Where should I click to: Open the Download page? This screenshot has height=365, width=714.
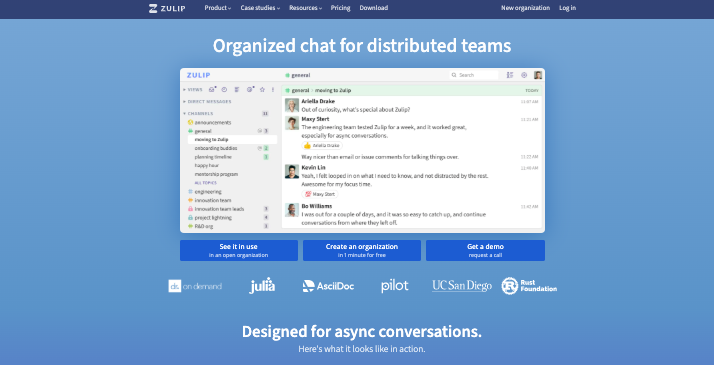[x=374, y=8]
